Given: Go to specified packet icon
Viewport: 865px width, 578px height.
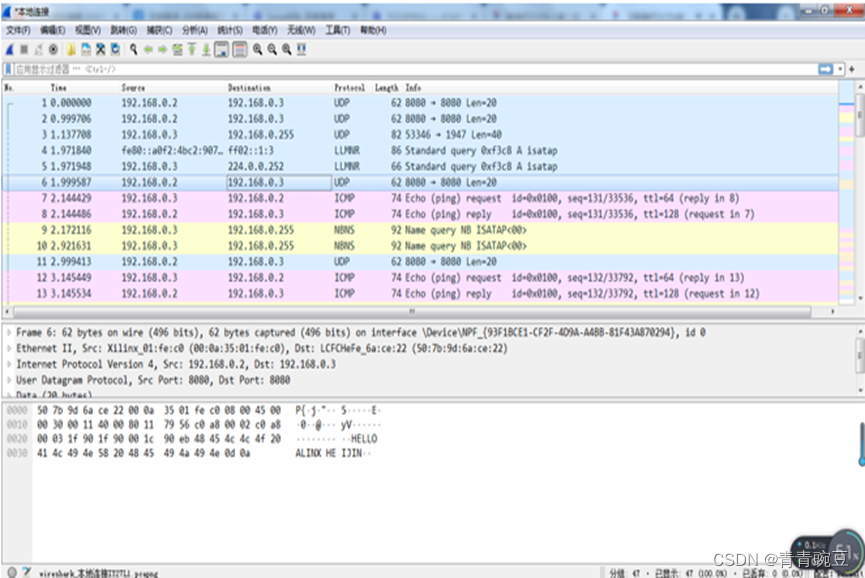Looking at the screenshot, I should 177,50.
